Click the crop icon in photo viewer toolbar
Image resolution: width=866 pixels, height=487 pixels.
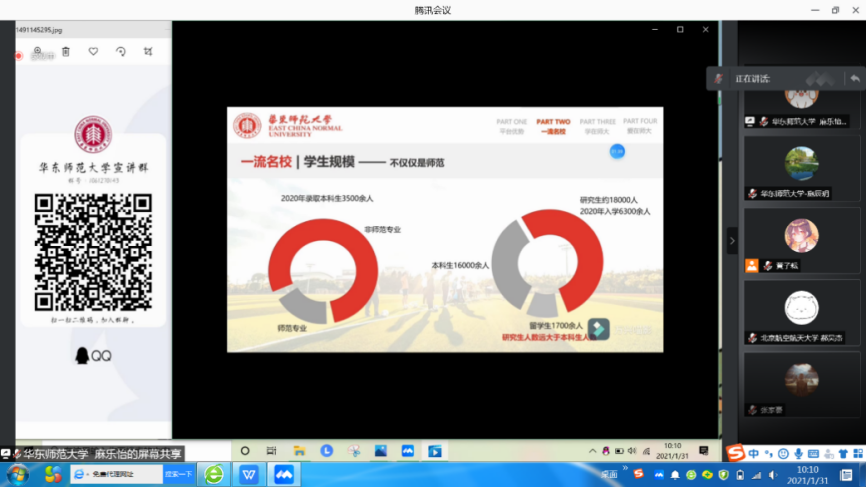pyautogui.click(x=148, y=51)
